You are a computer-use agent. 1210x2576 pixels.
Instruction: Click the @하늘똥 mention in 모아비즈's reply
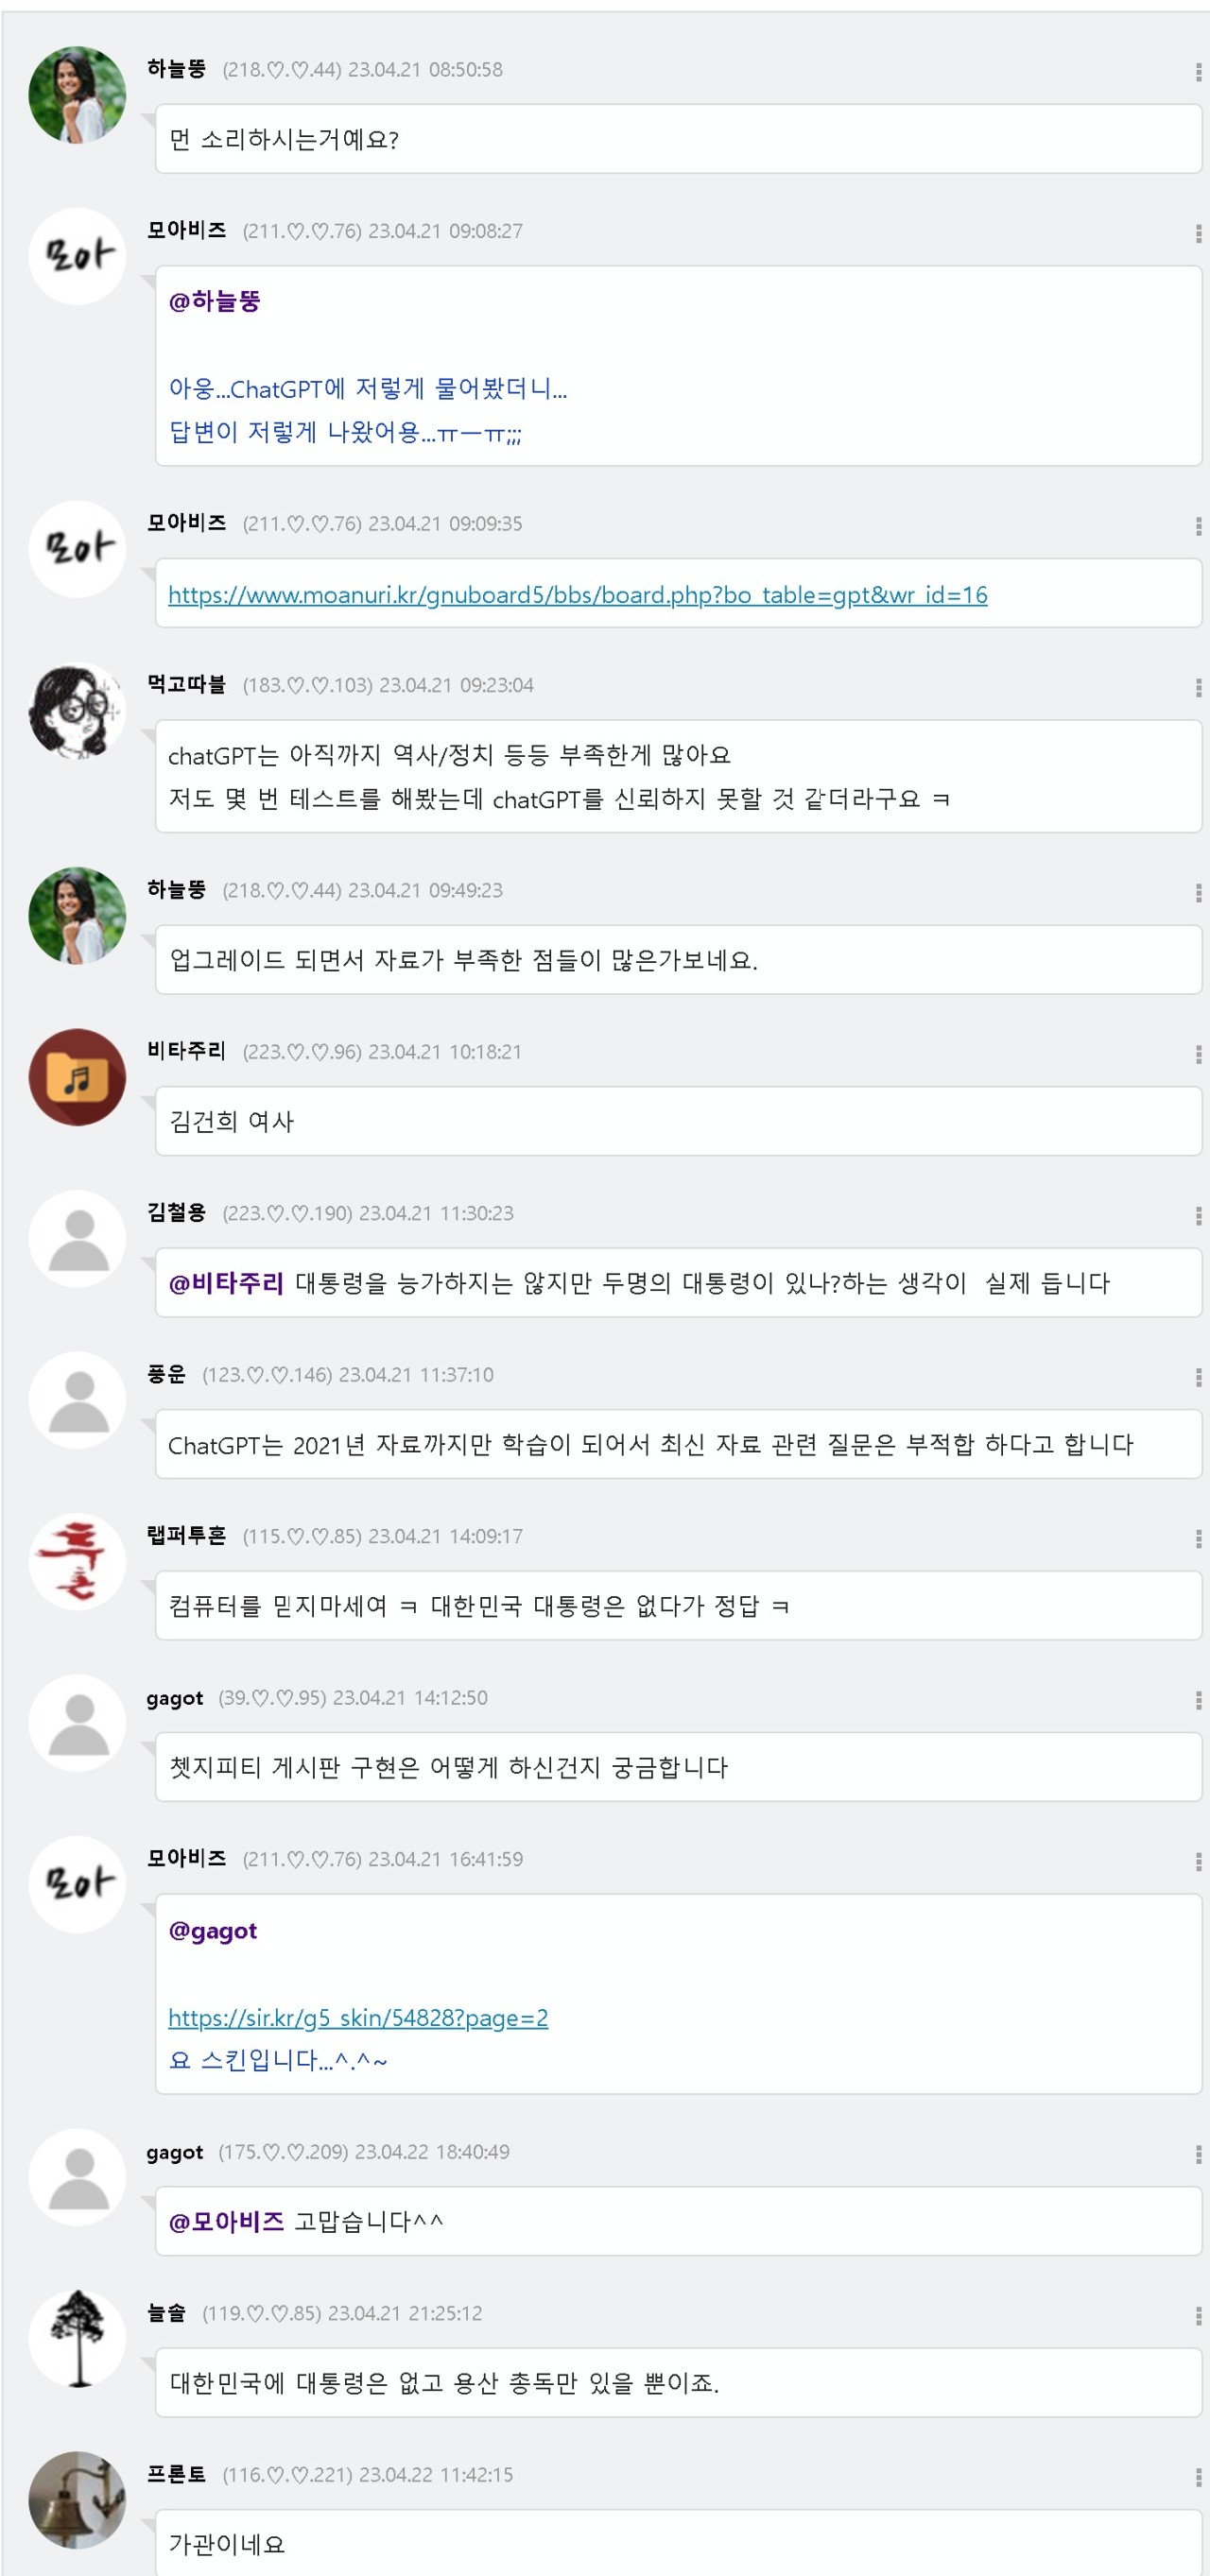[214, 301]
